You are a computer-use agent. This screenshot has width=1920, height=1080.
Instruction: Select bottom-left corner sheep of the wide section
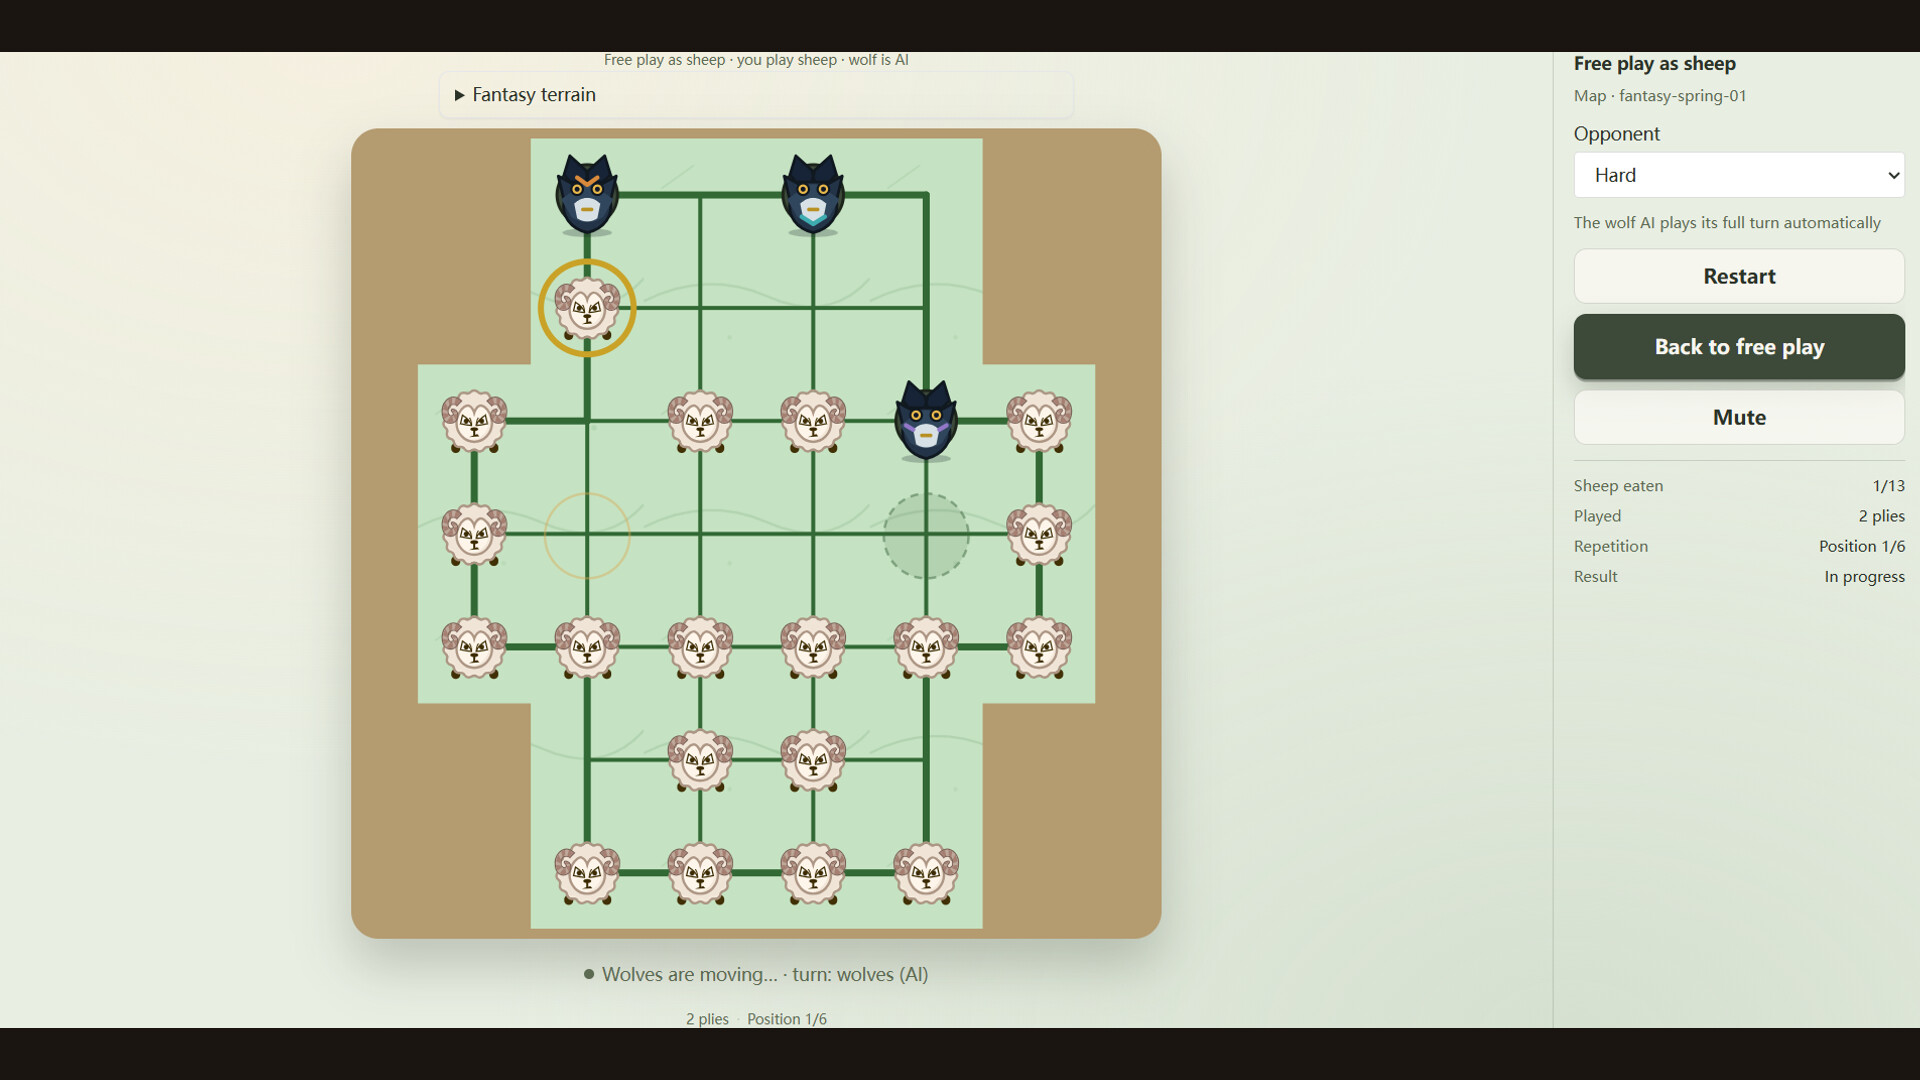click(474, 647)
